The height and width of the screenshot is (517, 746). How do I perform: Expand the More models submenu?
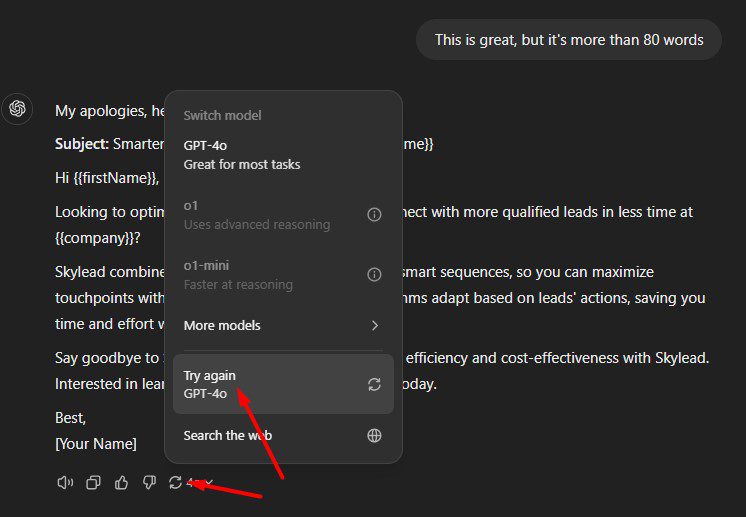(x=283, y=325)
